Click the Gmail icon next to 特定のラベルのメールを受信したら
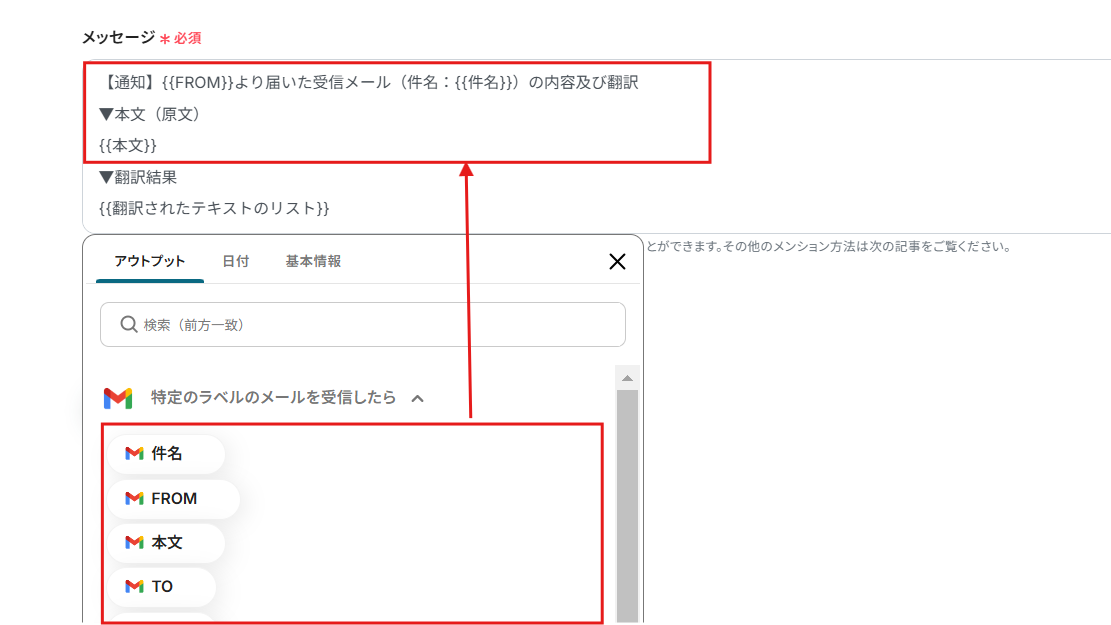 click(120, 397)
